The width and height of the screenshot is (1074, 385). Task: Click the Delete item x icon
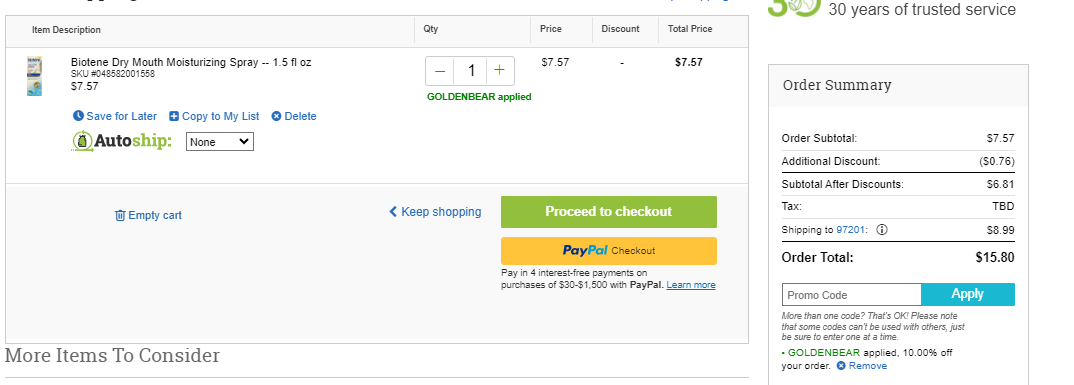tap(276, 116)
